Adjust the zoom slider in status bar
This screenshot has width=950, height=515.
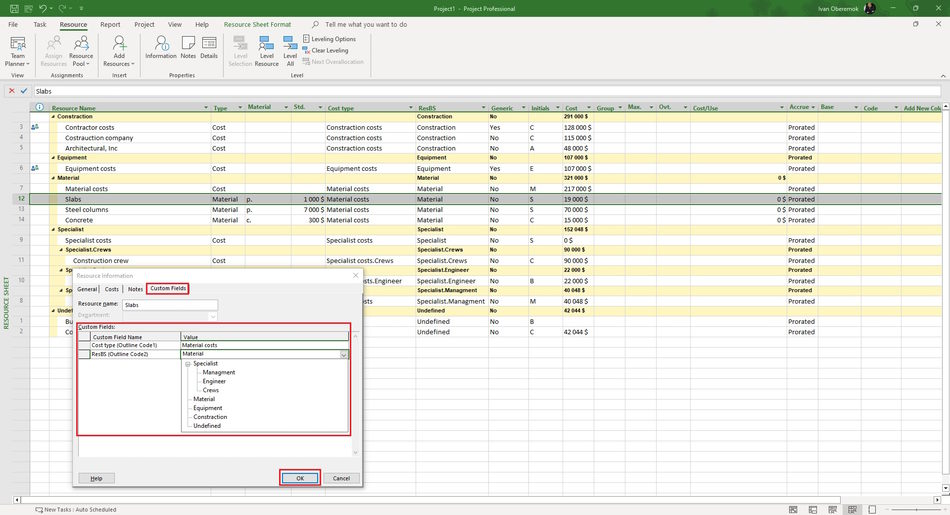point(916,510)
